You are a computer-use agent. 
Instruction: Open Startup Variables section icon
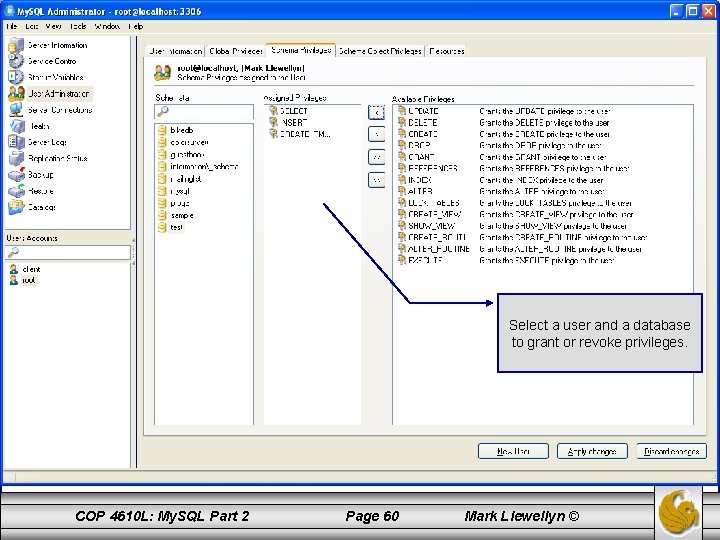coord(16,77)
